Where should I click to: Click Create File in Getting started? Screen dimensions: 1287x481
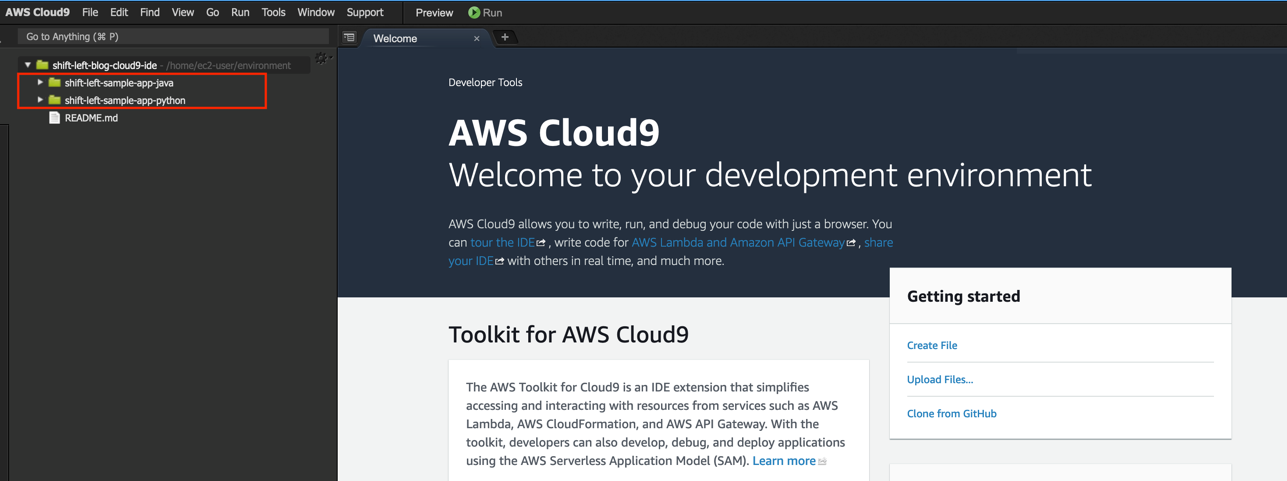pos(932,345)
